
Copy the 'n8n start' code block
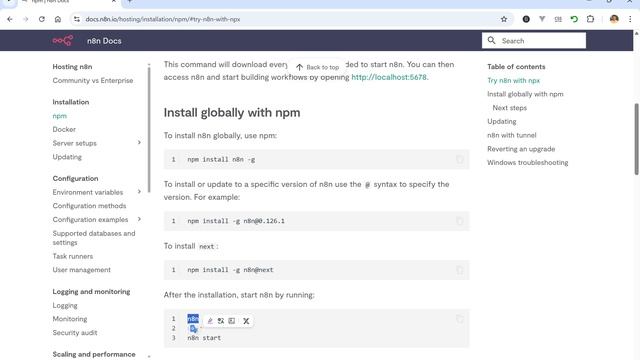[x=460, y=319]
